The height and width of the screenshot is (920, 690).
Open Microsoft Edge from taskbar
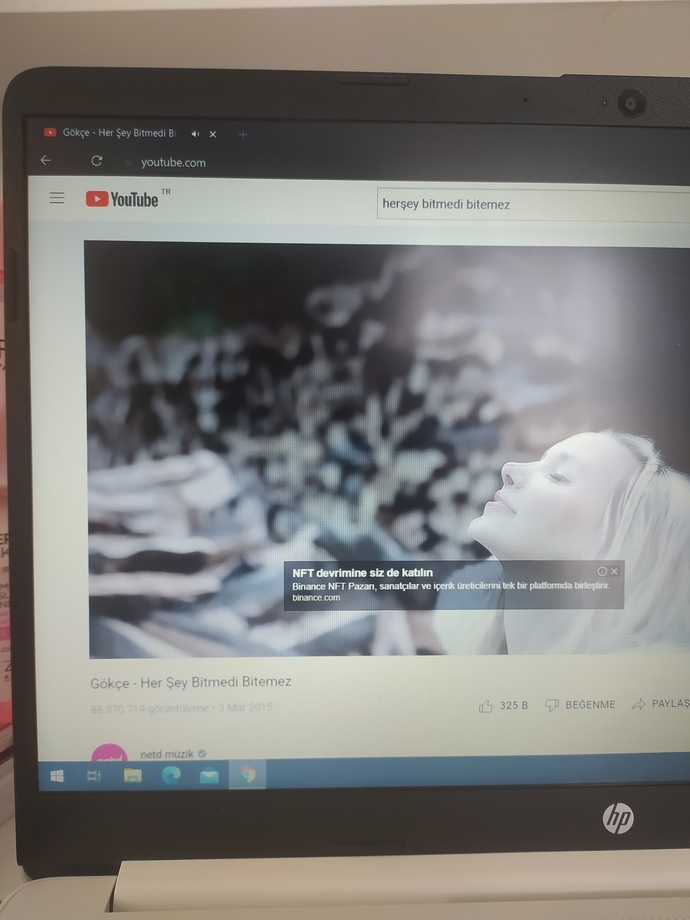coord(171,776)
